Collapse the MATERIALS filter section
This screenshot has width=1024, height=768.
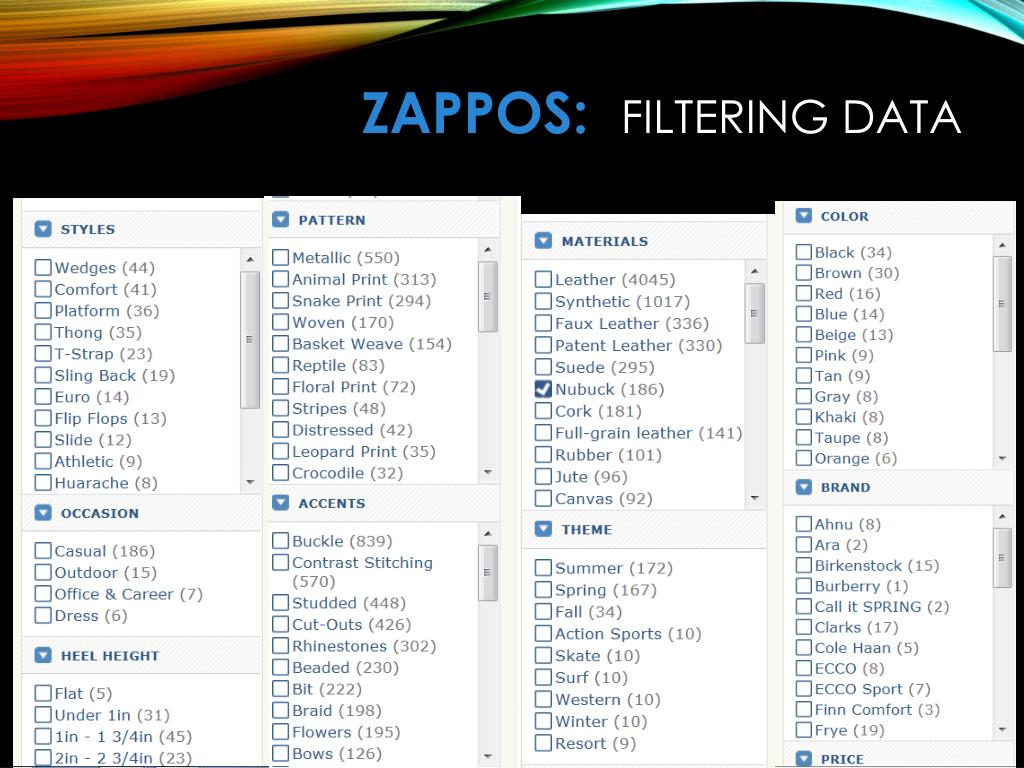point(543,241)
